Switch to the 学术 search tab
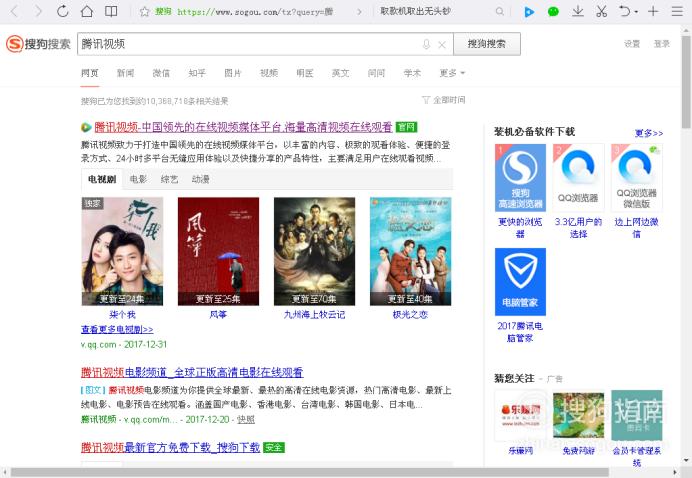 point(412,73)
